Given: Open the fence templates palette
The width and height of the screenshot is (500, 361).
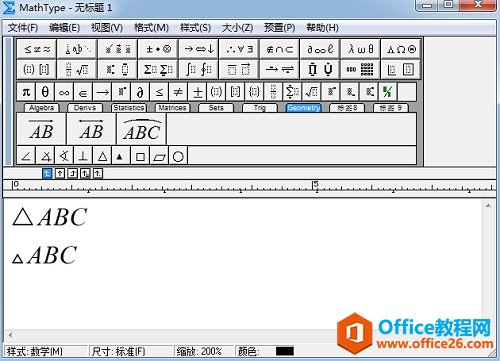Looking at the screenshot, I should coord(37,69).
